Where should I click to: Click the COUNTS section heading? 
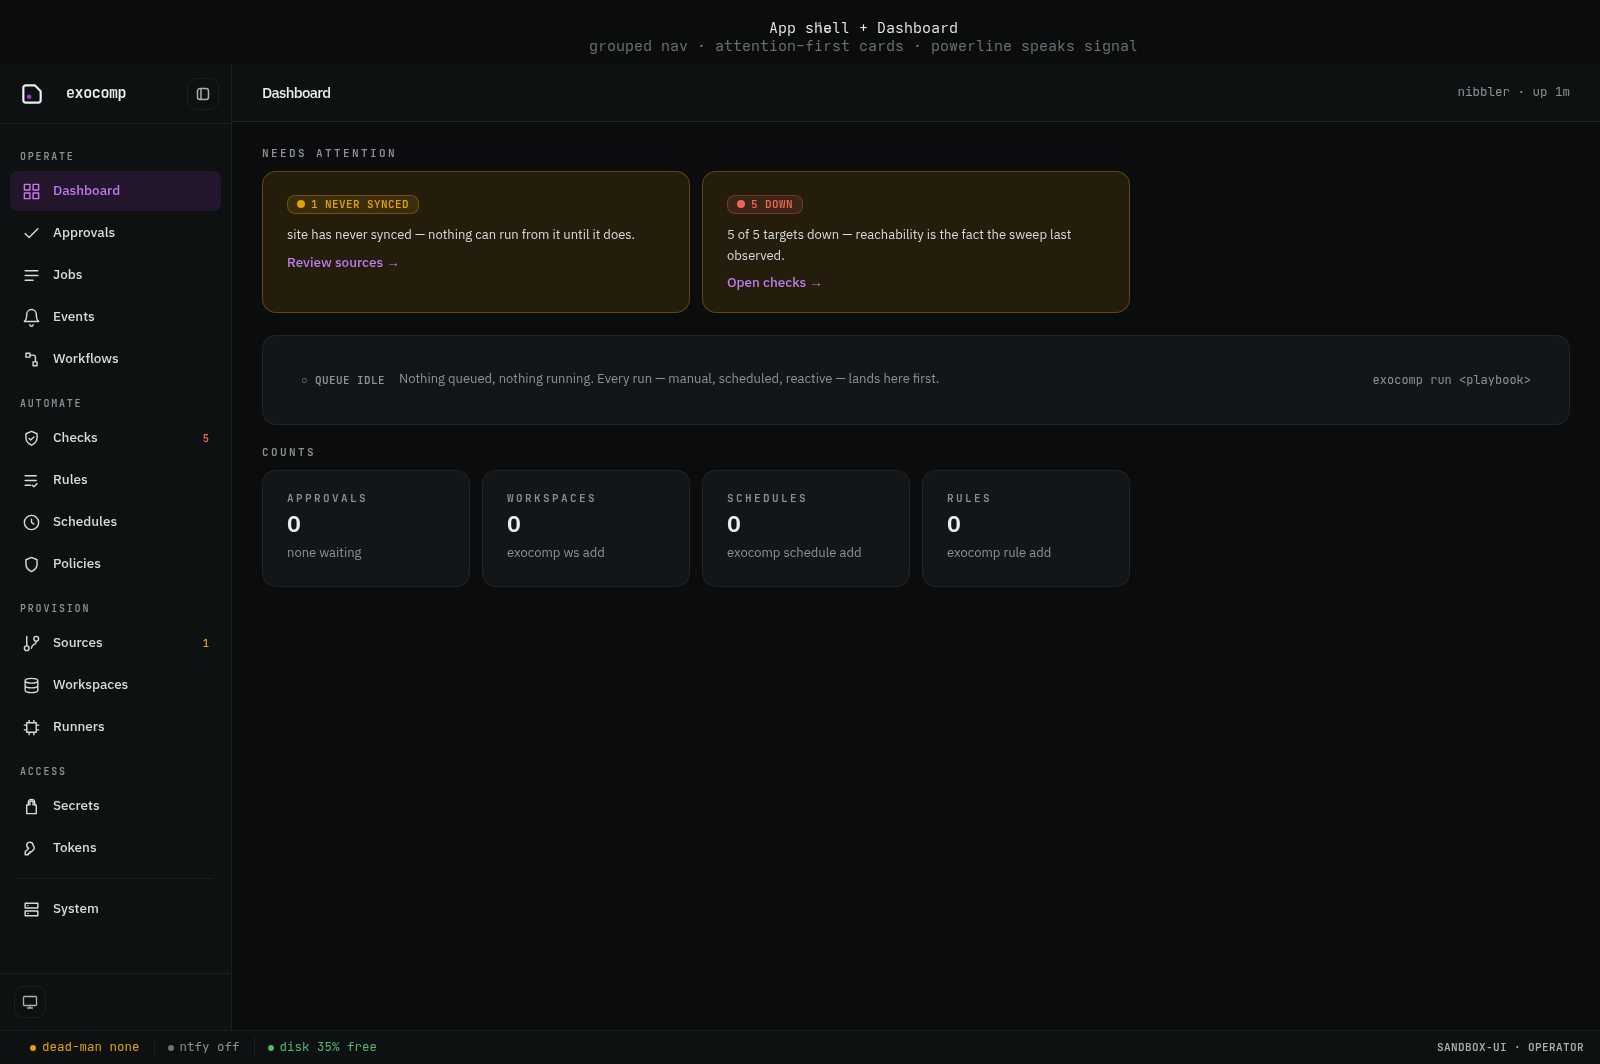288,453
